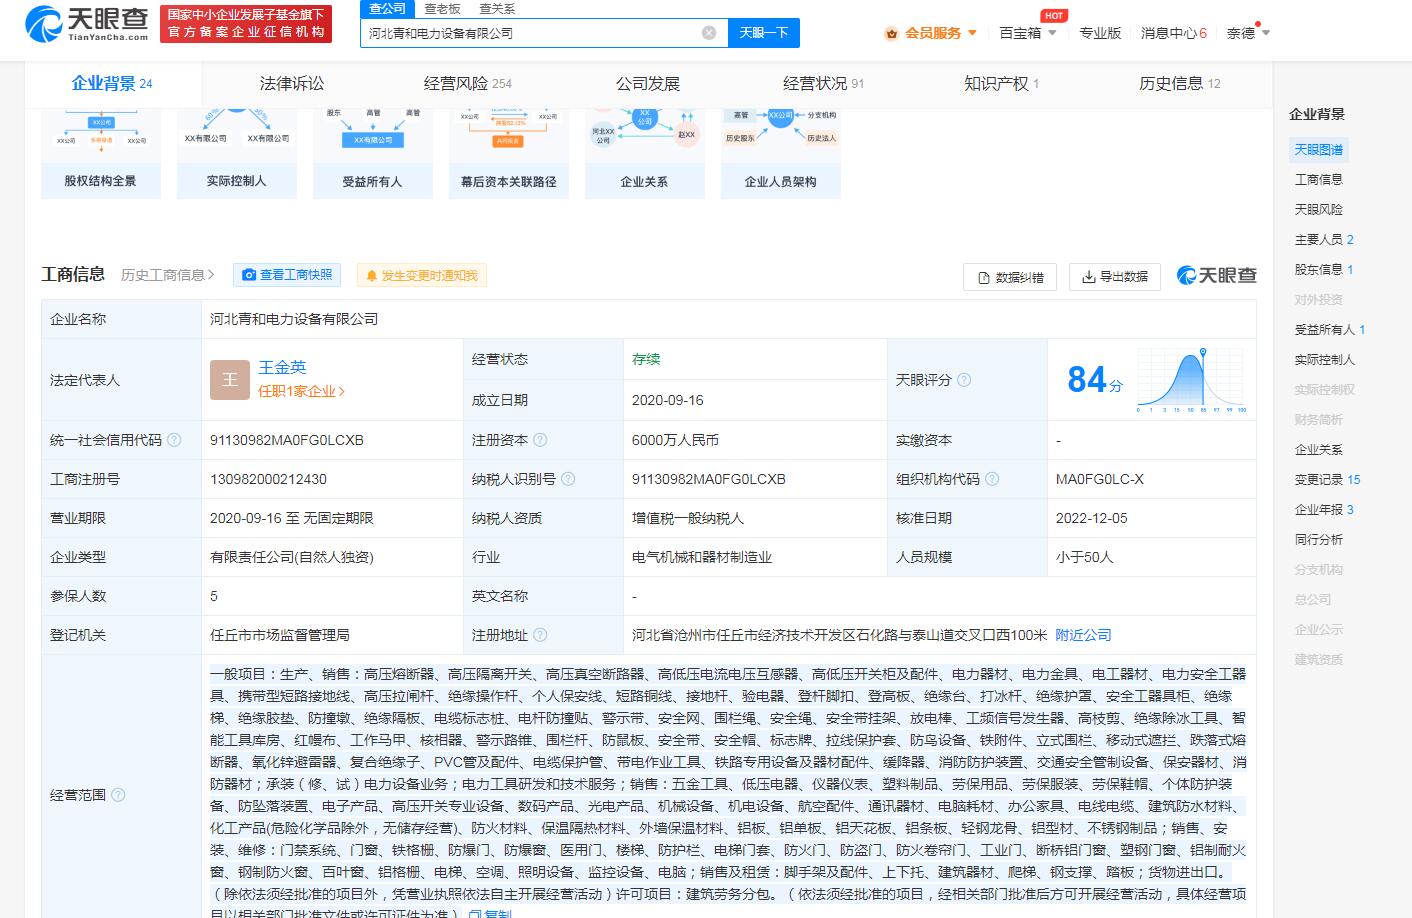Open 专业版 link
Viewport: 1412px width, 918px height.
(1099, 33)
